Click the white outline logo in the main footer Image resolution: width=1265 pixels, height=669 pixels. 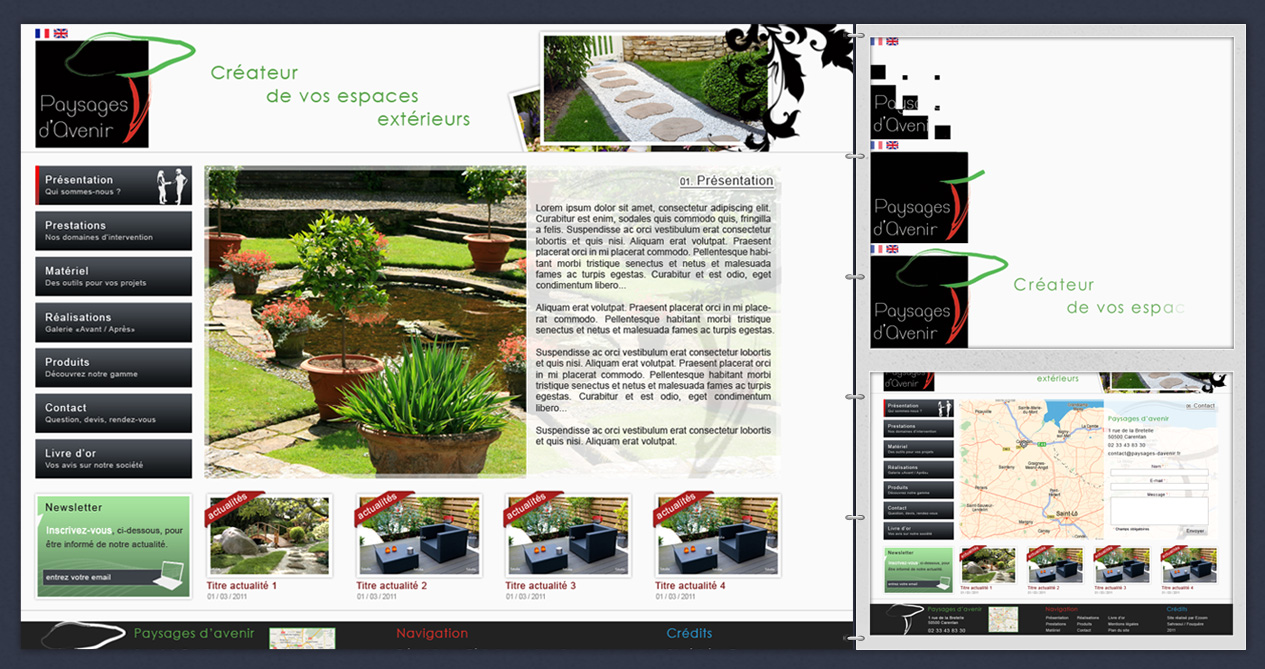85,634
